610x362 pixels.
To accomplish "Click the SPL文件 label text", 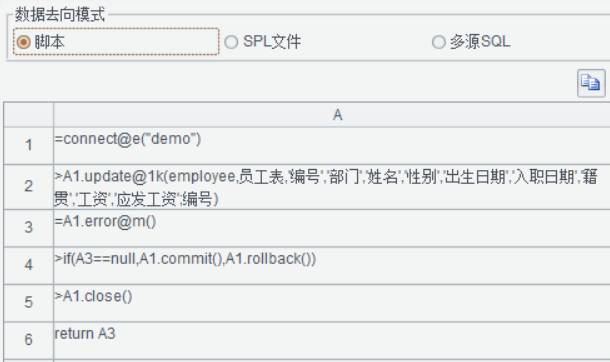I will [272, 42].
